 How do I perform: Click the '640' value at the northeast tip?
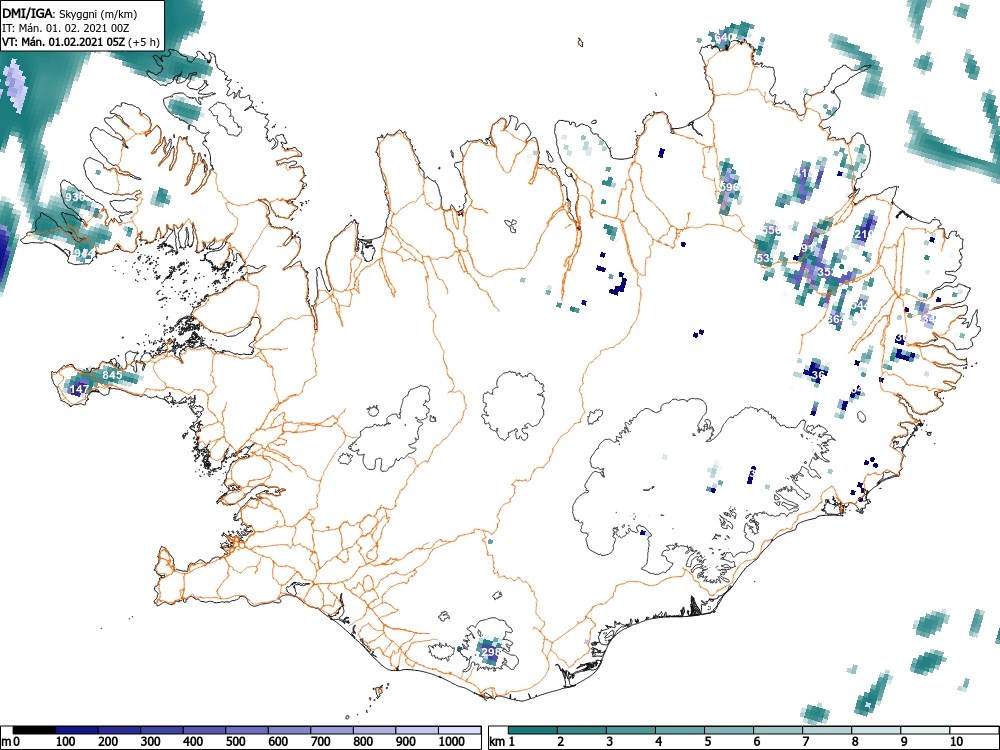pyautogui.click(x=724, y=37)
